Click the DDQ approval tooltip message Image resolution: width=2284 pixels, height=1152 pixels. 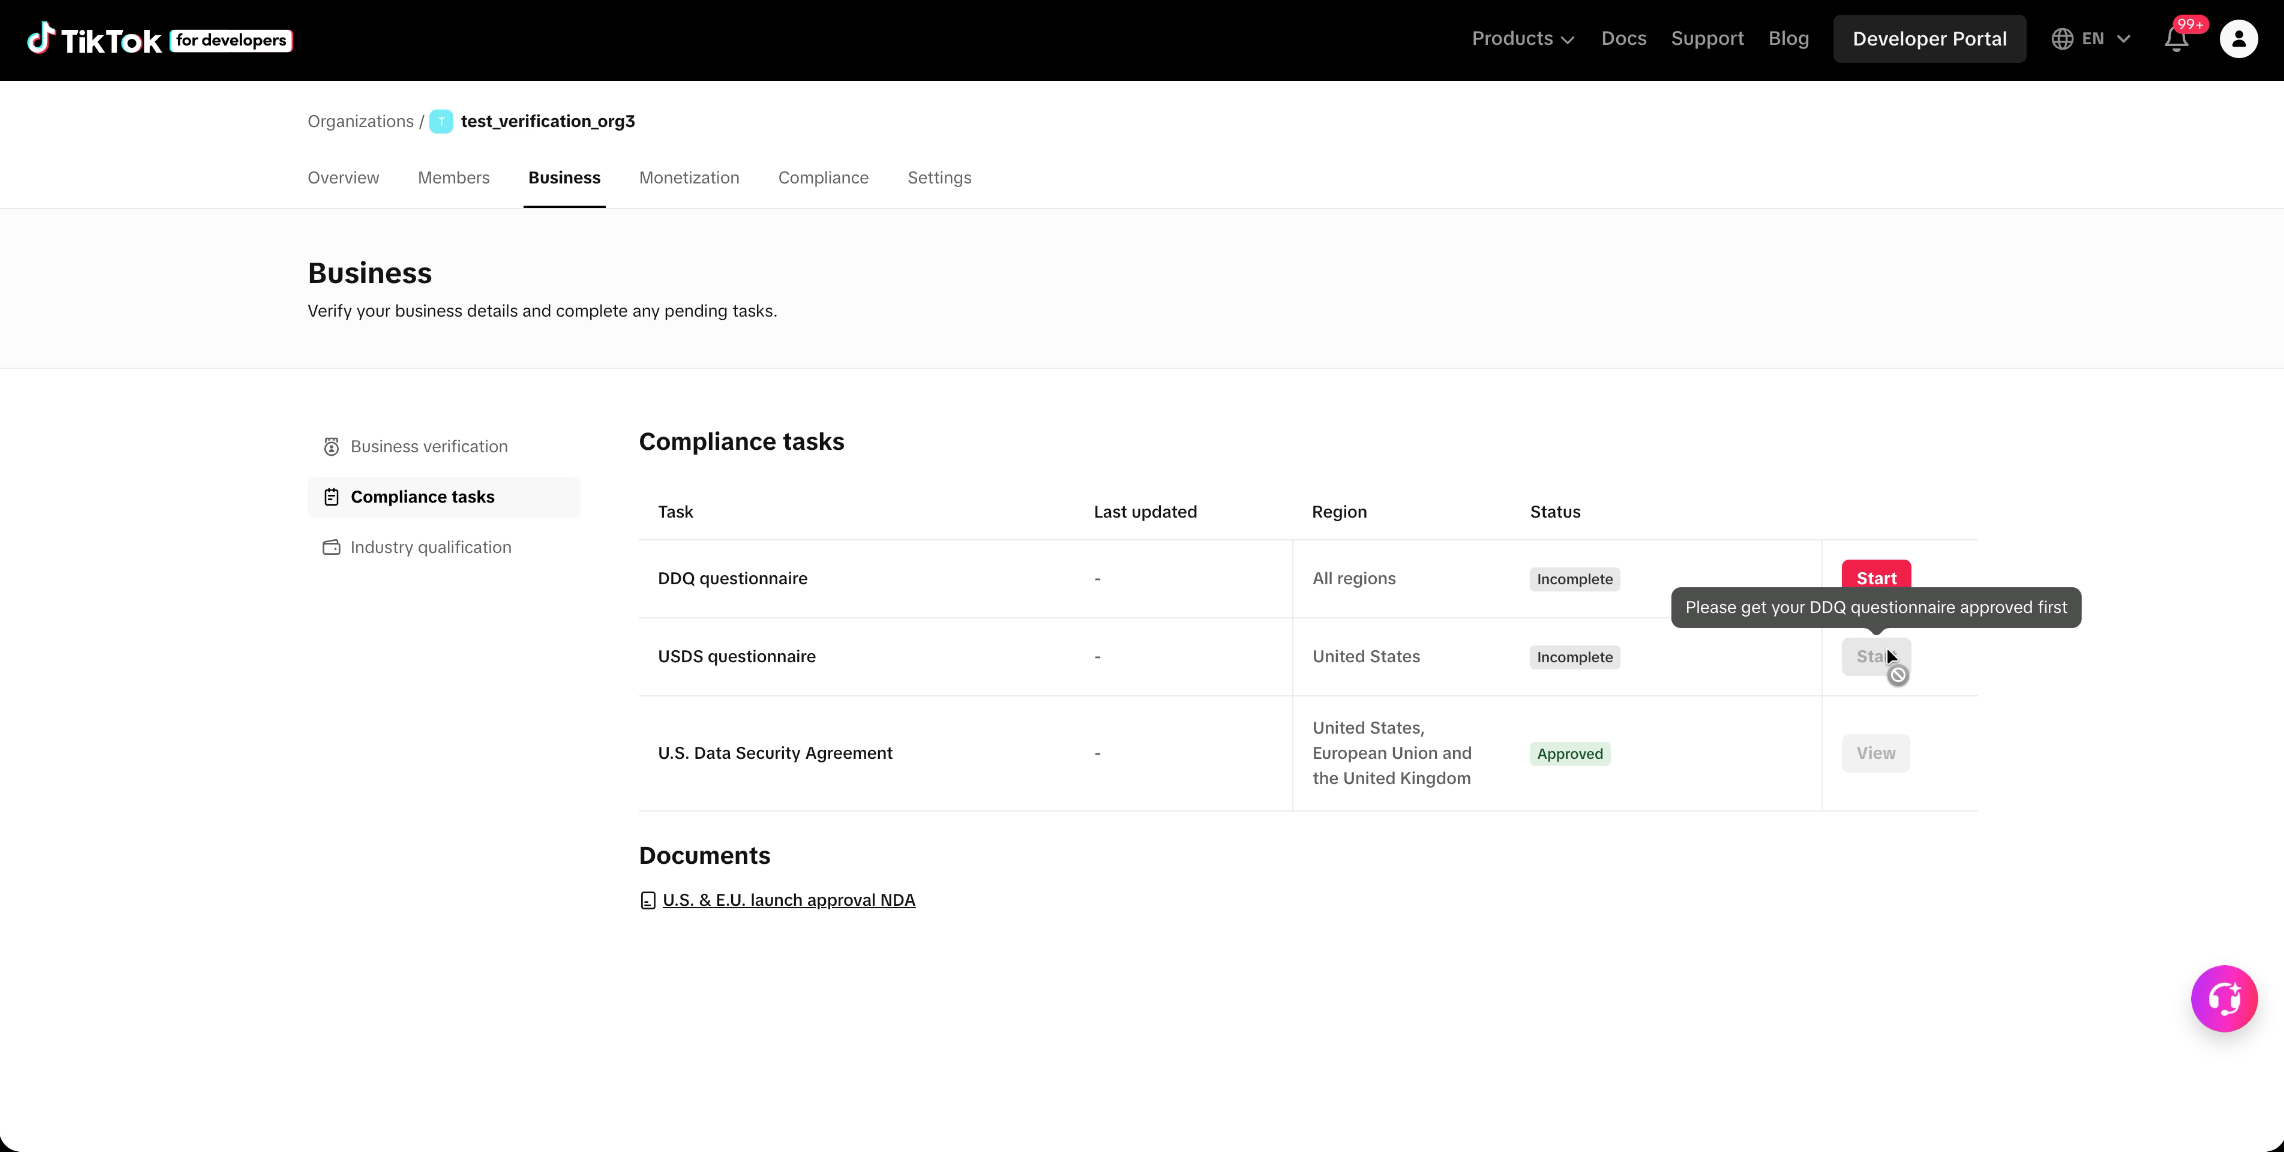pyautogui.click(x=1876, y=607)
